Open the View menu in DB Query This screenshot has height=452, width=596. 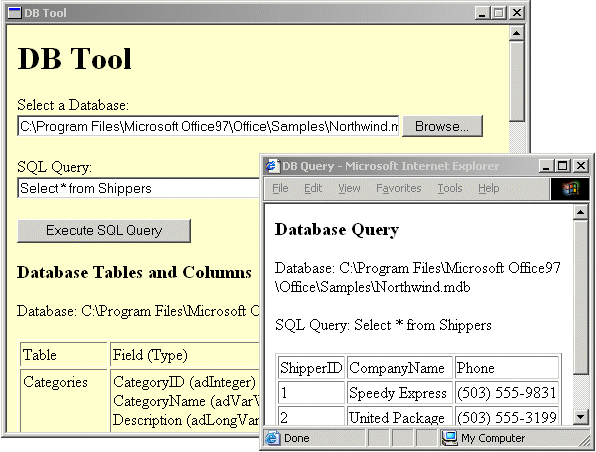349,188
